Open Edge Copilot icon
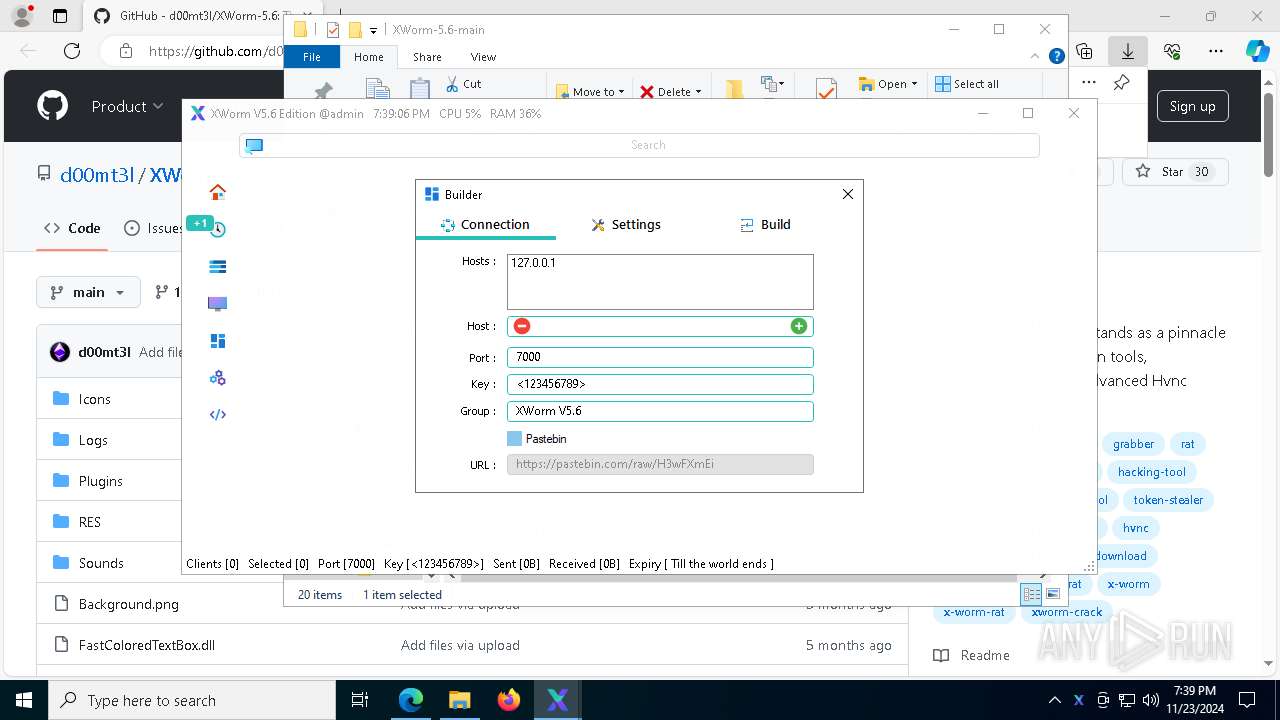1280x720 pixels. pos(1257,51)
